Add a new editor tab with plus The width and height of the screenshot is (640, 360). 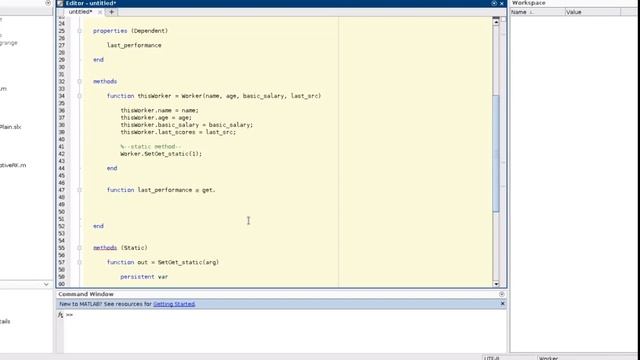click(x=111, y=12)
